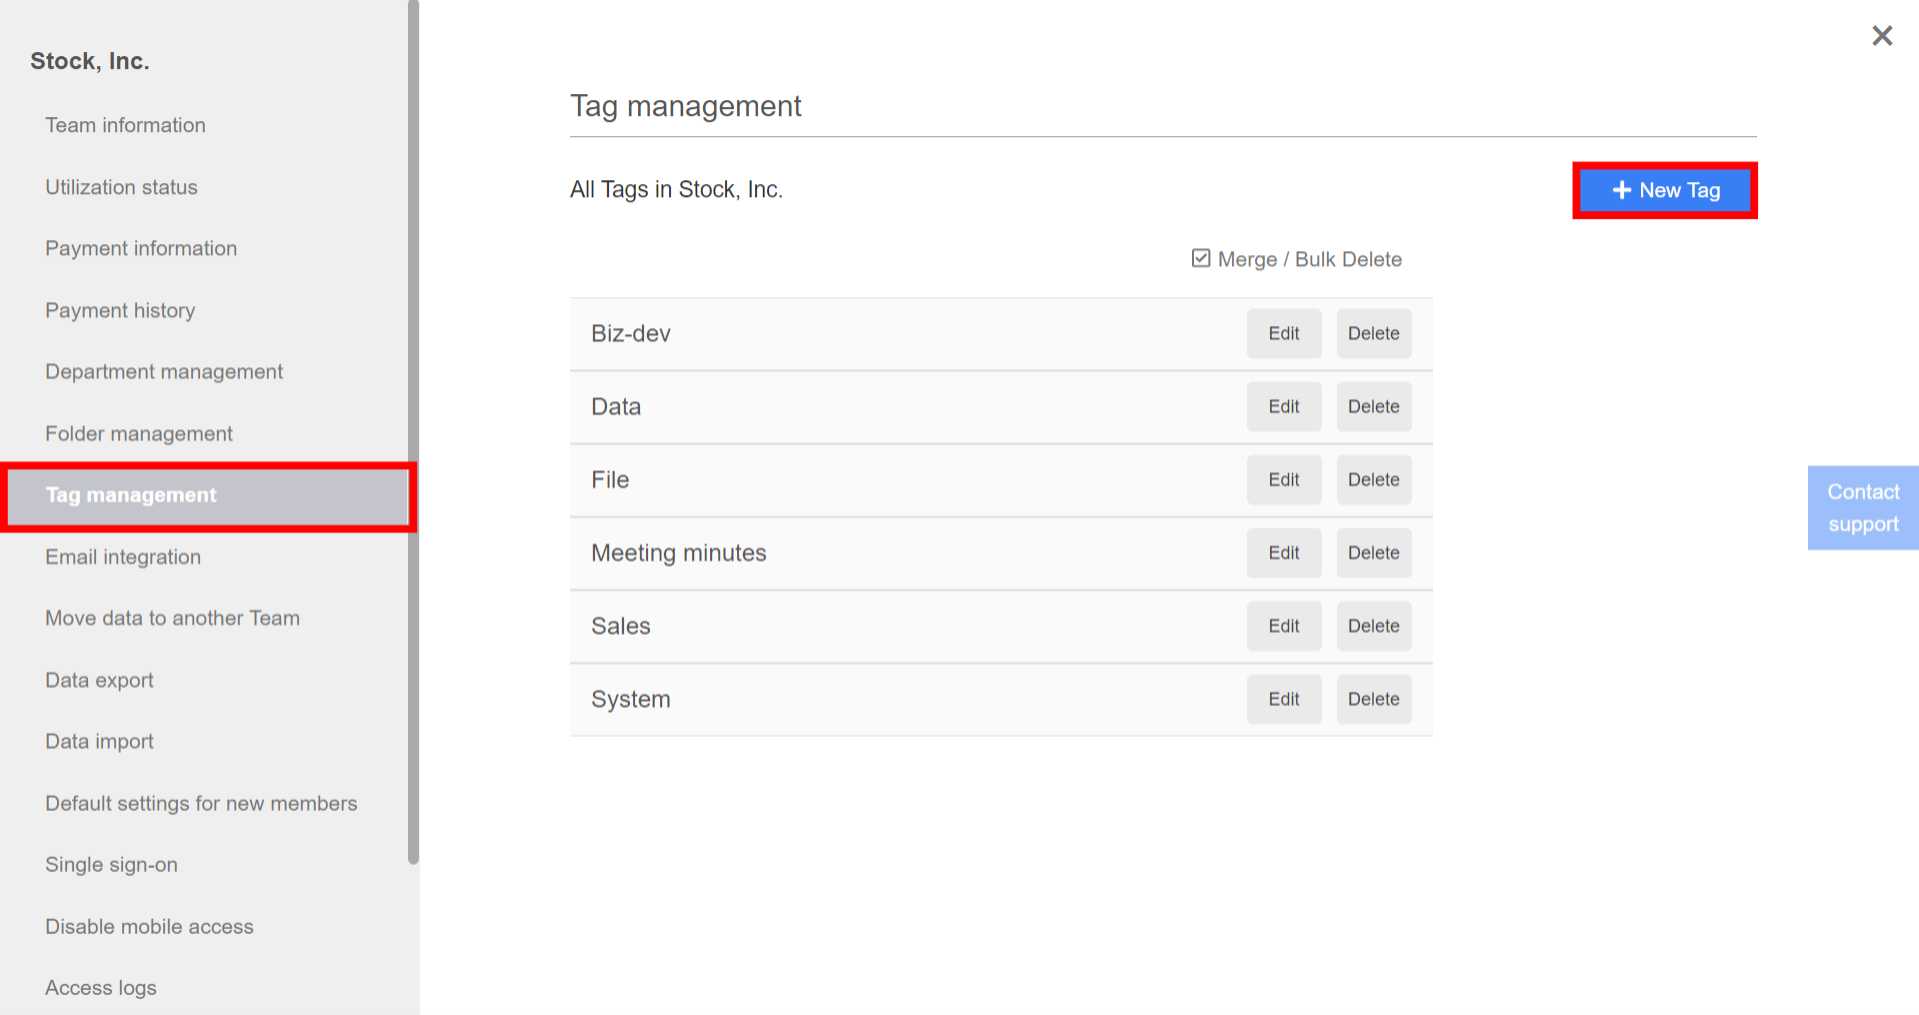Edit the Biz-dev tag

tap(1283, 333)
